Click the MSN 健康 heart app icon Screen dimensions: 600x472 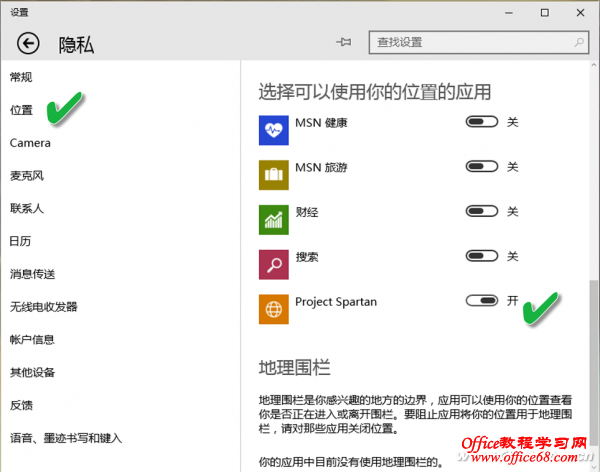274,130
